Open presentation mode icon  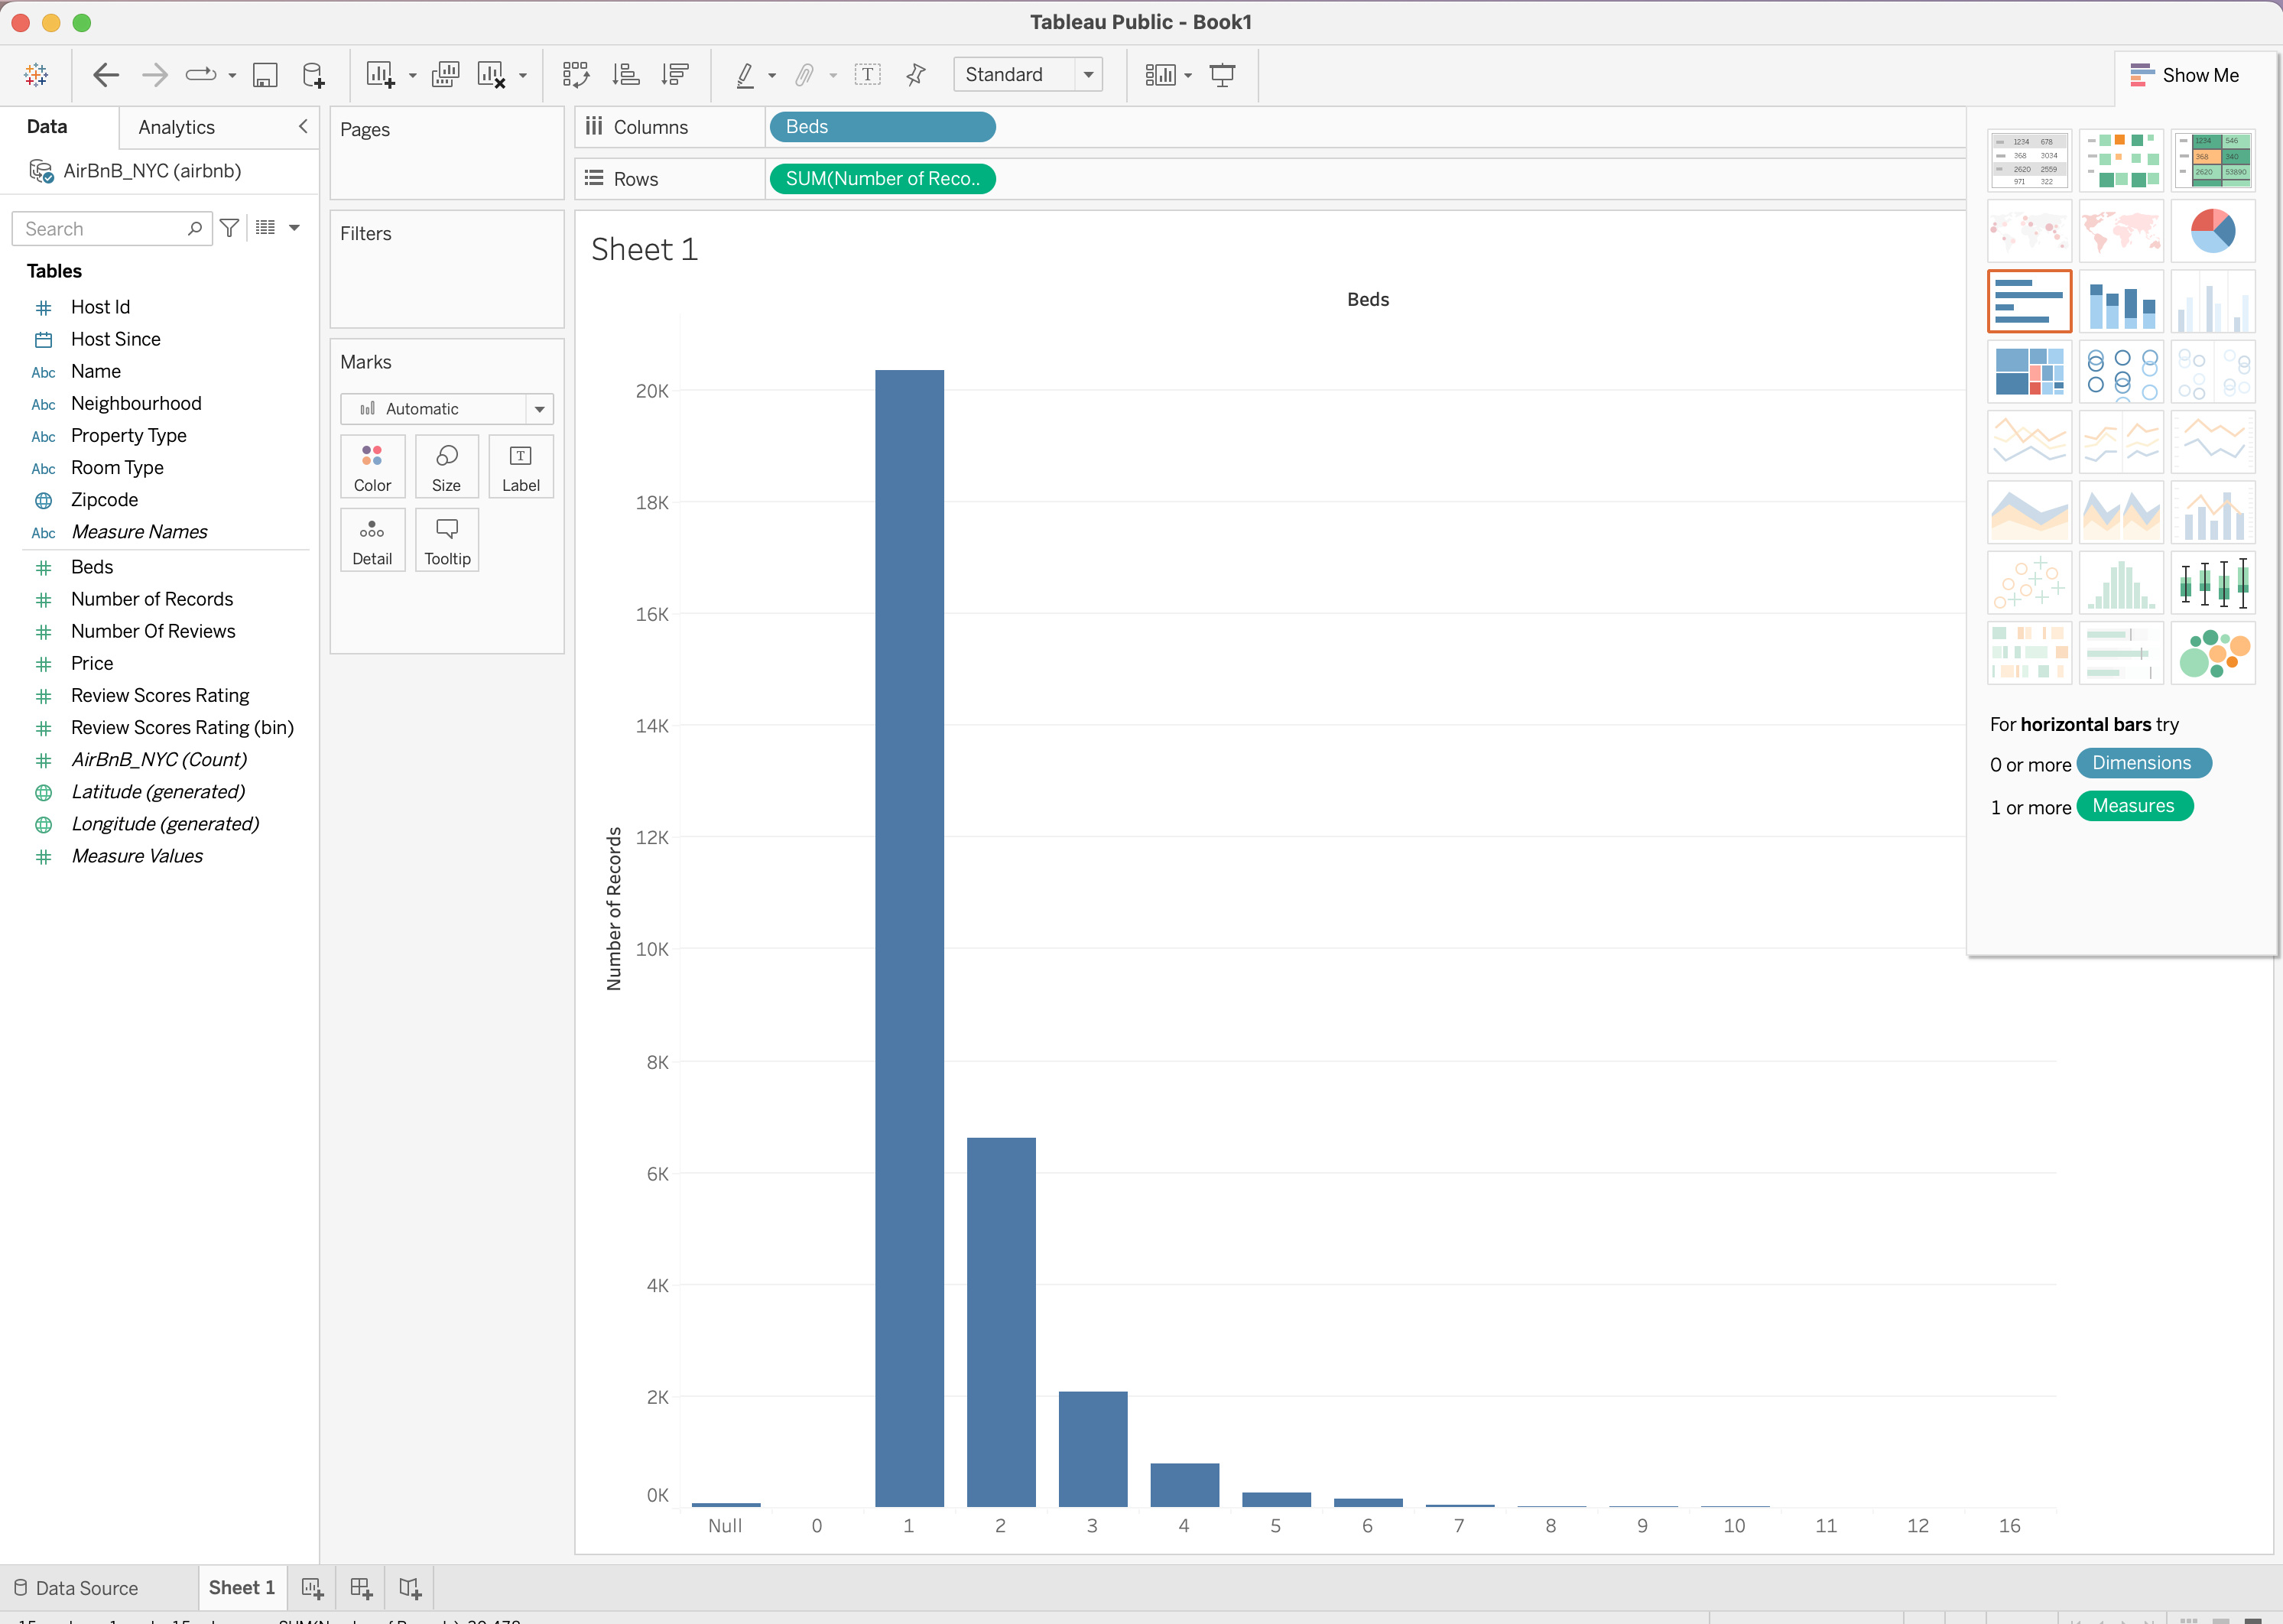coord(1222,75)
